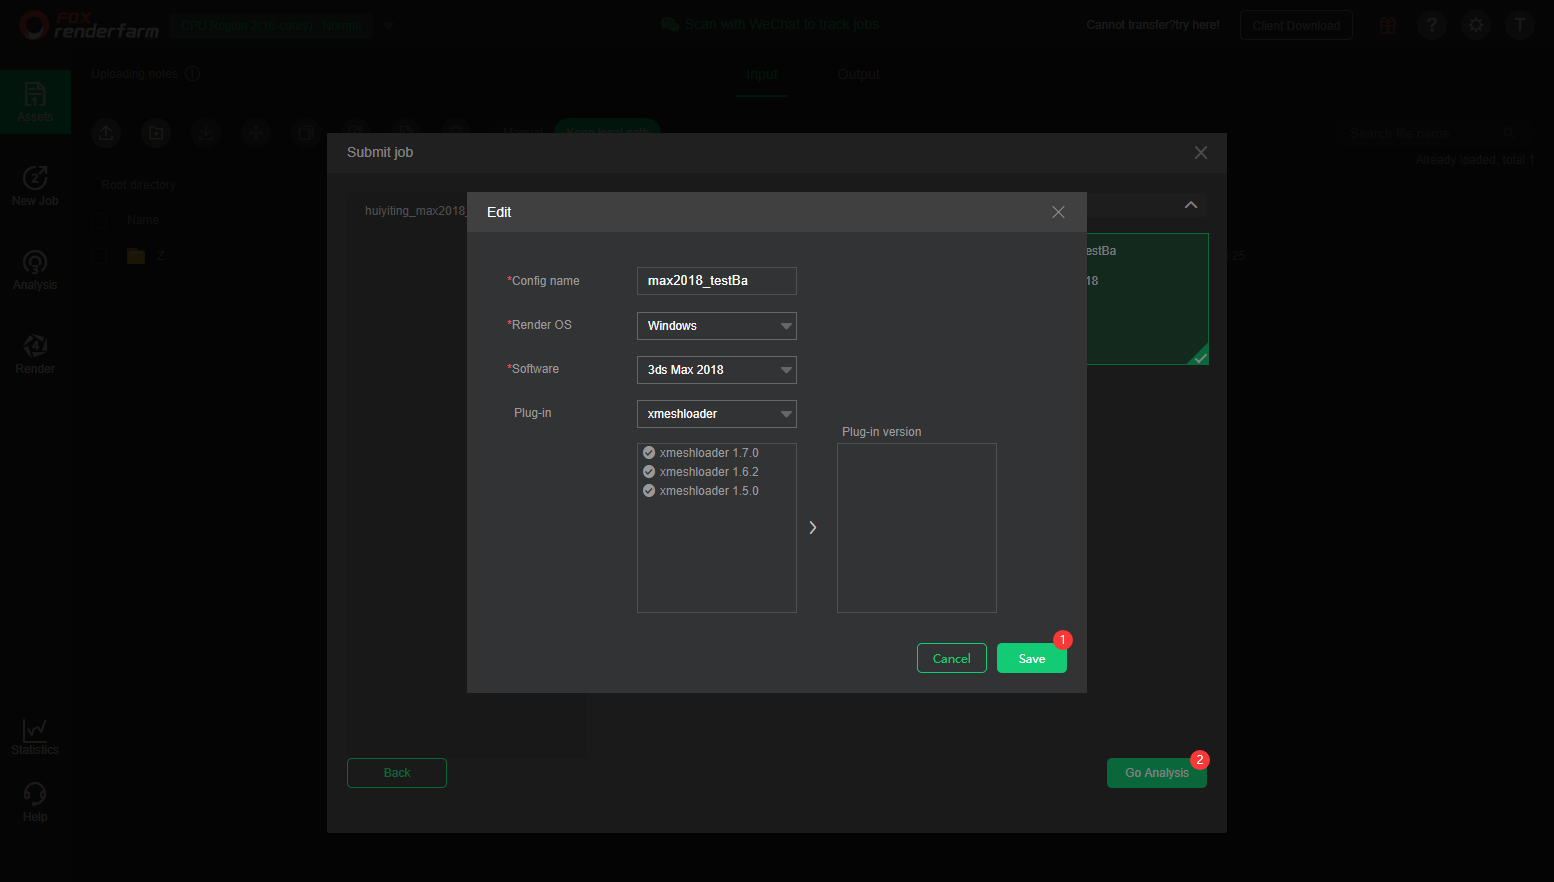Open the Render OS Windows dropdown

(x=717, y=326)
